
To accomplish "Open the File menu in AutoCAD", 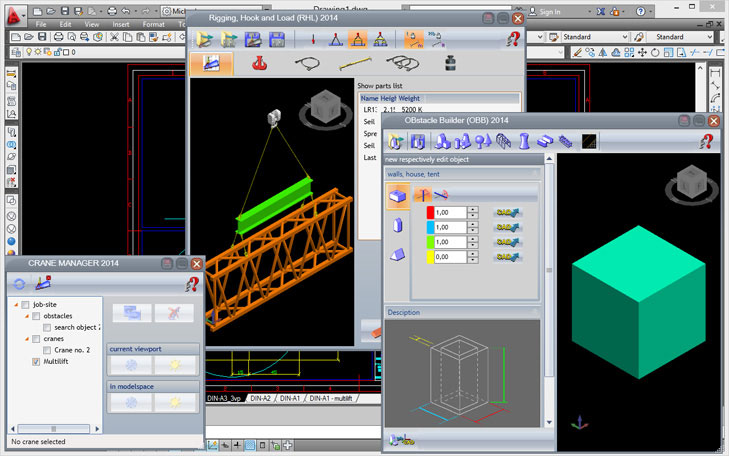I will coord(41,24).
